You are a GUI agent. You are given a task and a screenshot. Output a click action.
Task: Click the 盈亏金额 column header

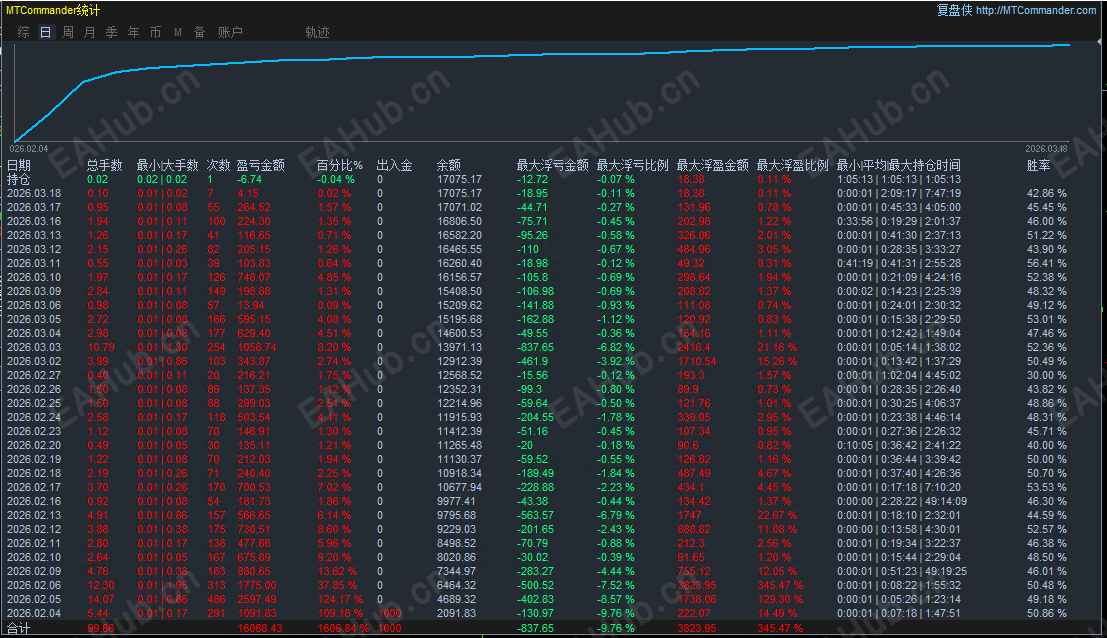click(x=261, y=165)
